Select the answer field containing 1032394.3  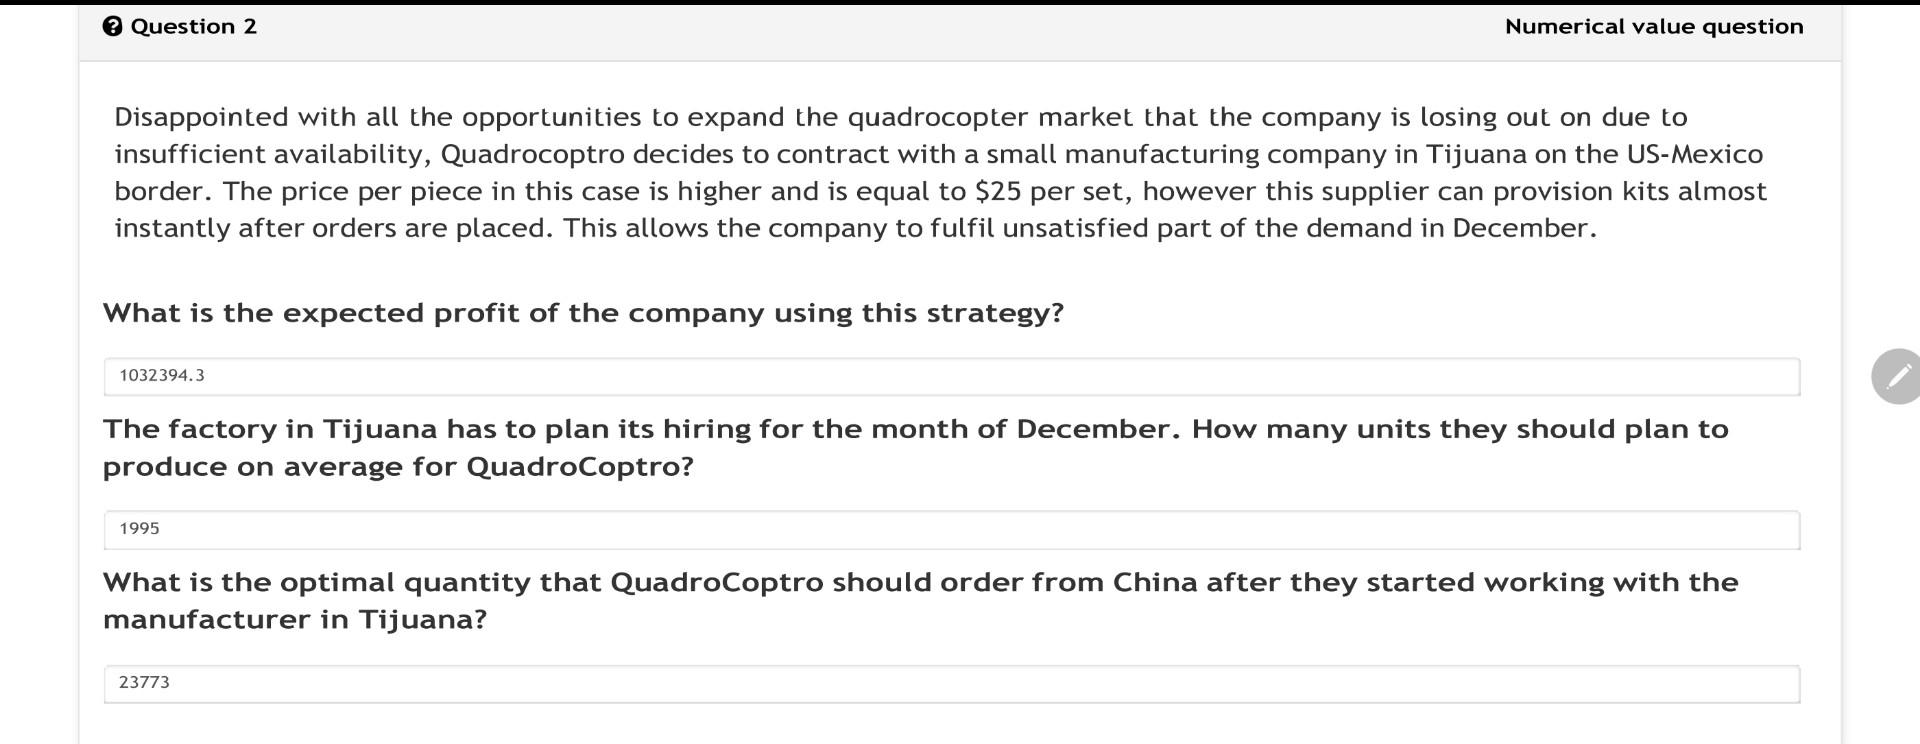pos(950,375)
